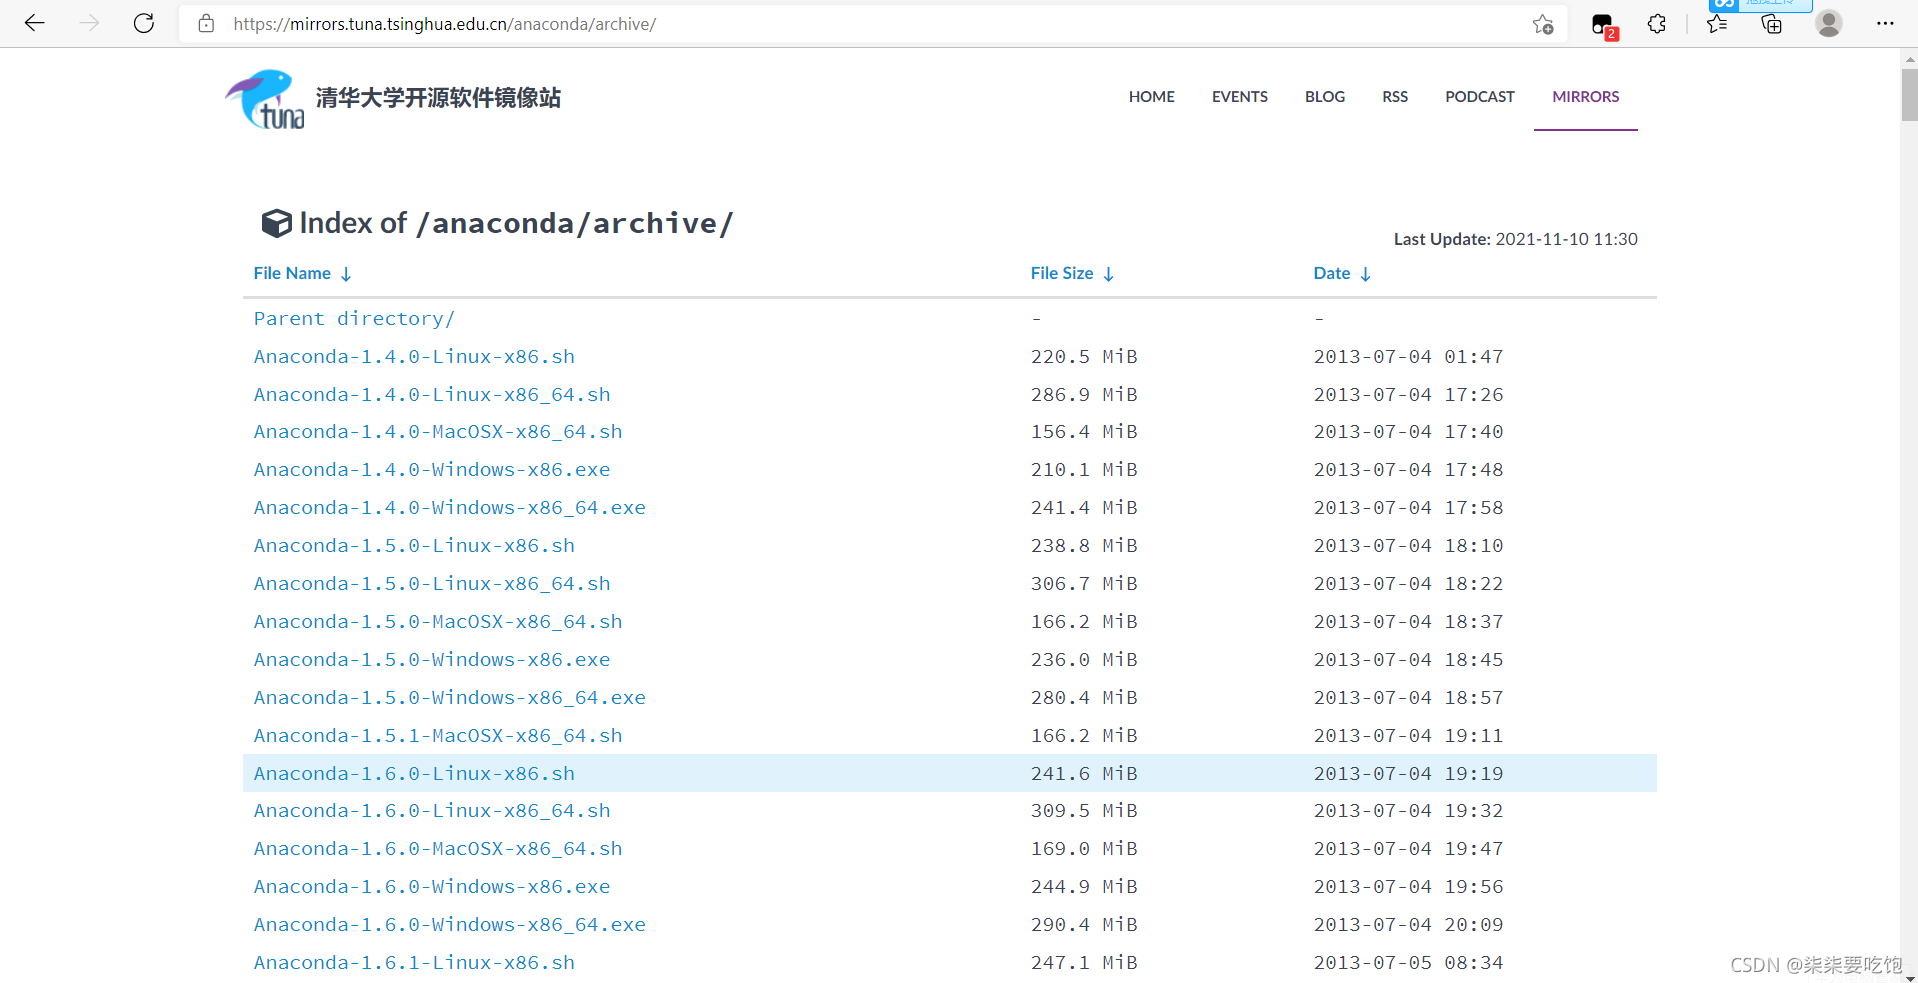Open the Collections icon
This screenshot has height=983, width=1918.
(1772, 24)
